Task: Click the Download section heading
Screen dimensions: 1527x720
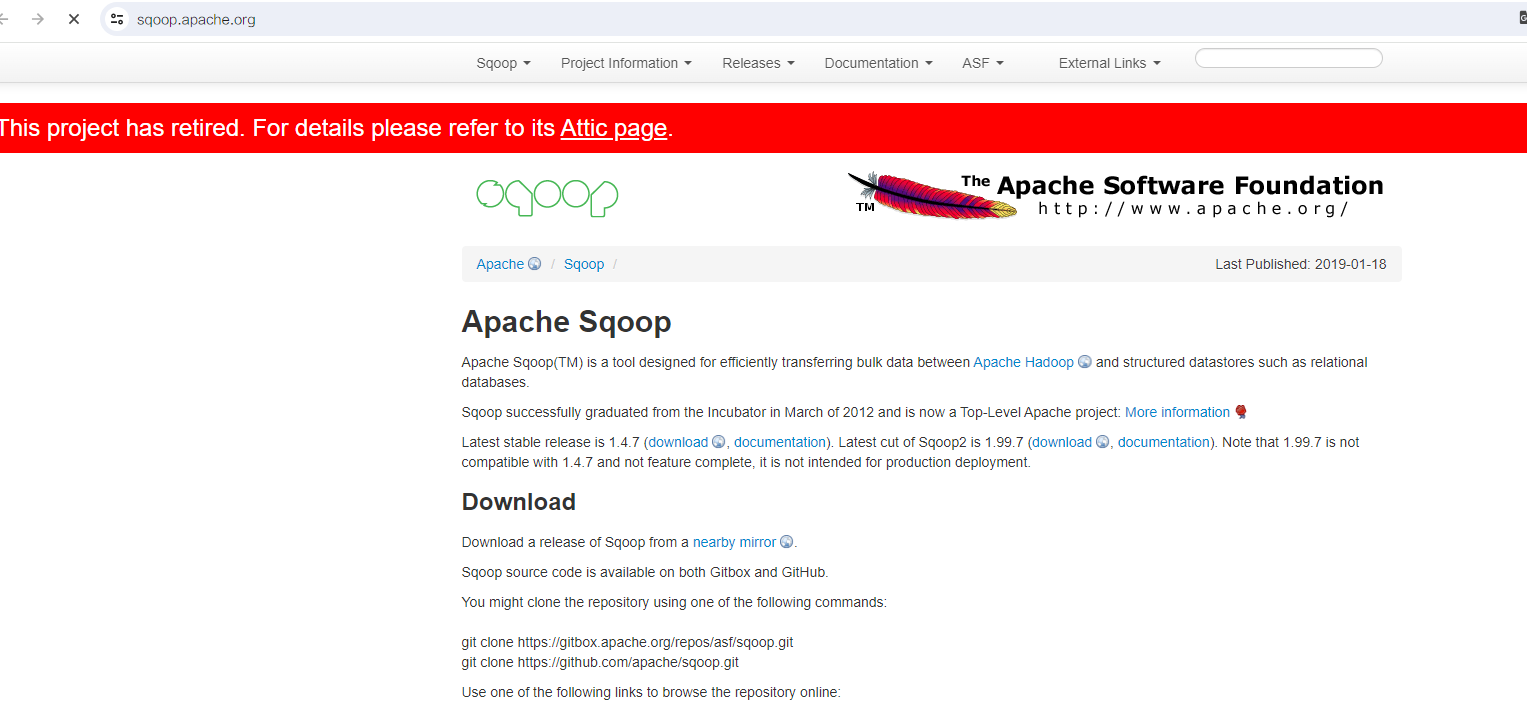Action: (518, 502)
